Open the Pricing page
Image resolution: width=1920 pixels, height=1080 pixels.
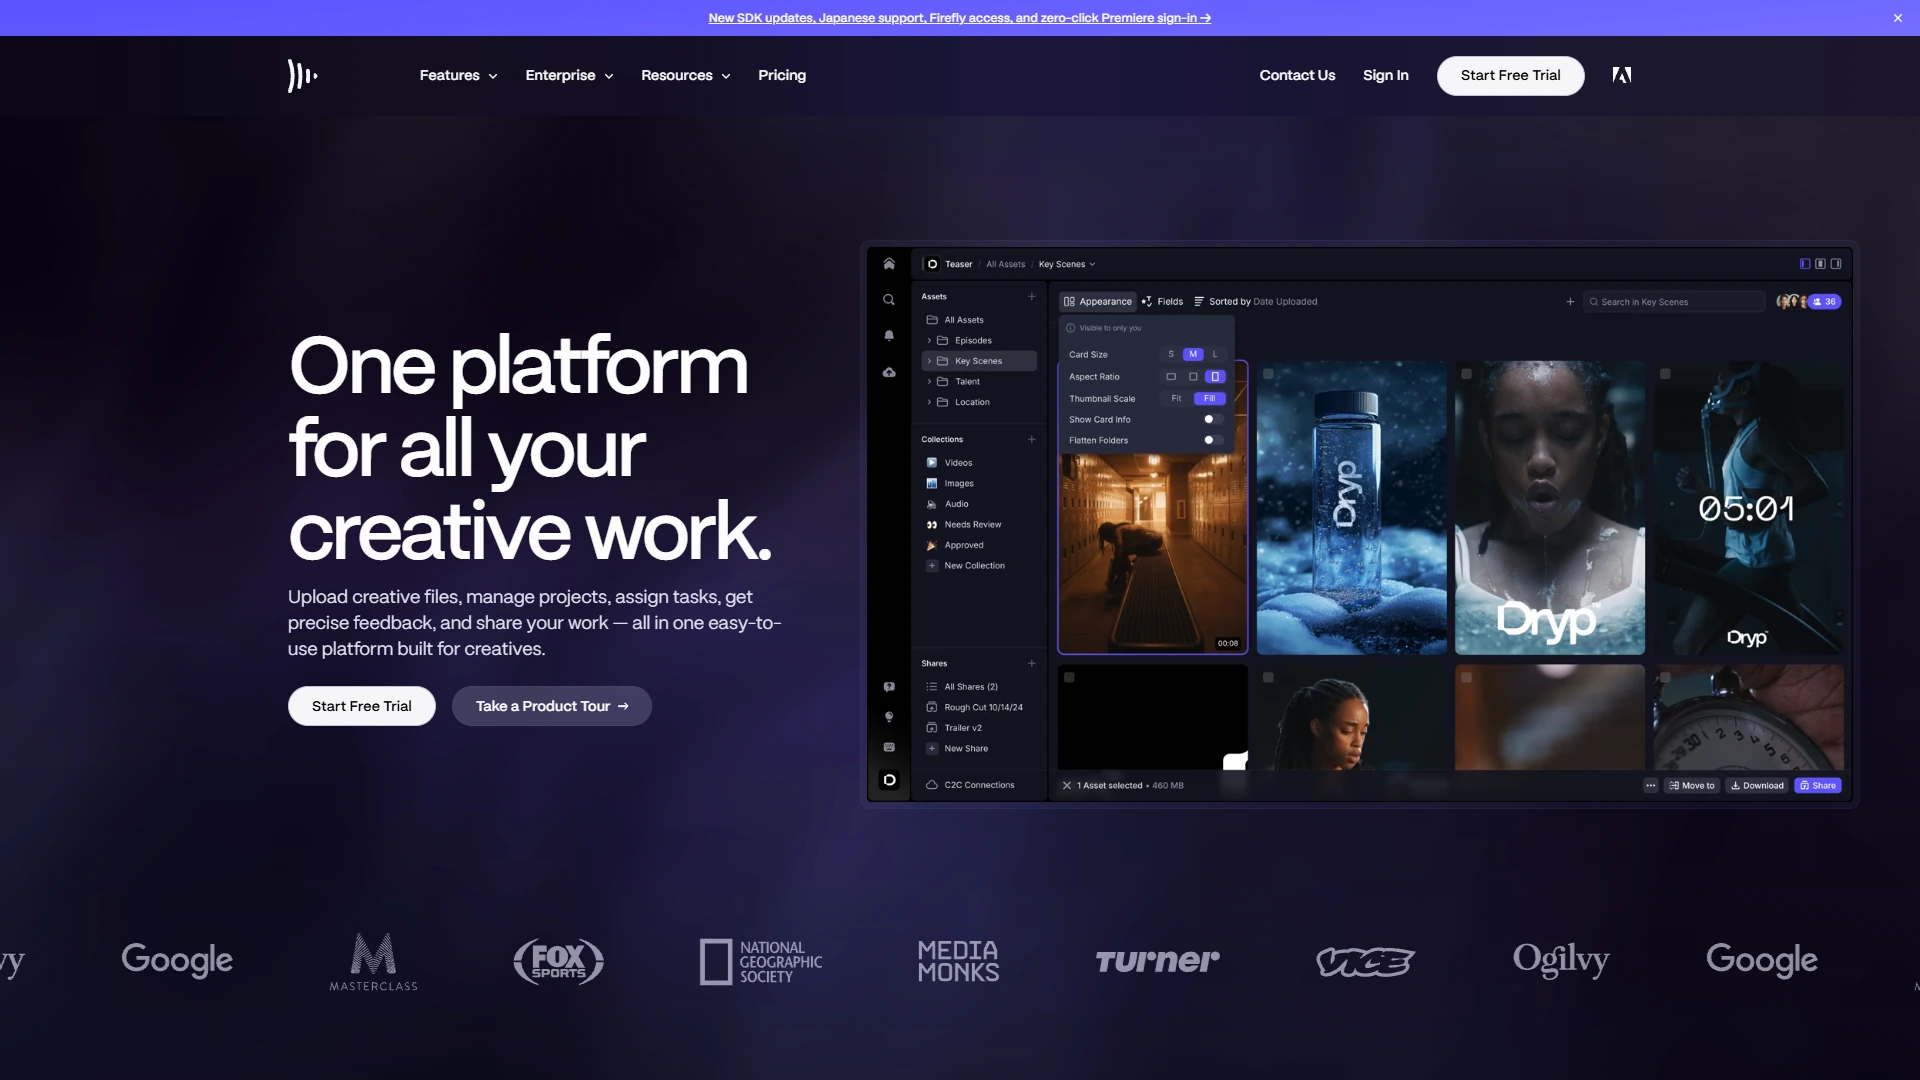coord(782,75)
